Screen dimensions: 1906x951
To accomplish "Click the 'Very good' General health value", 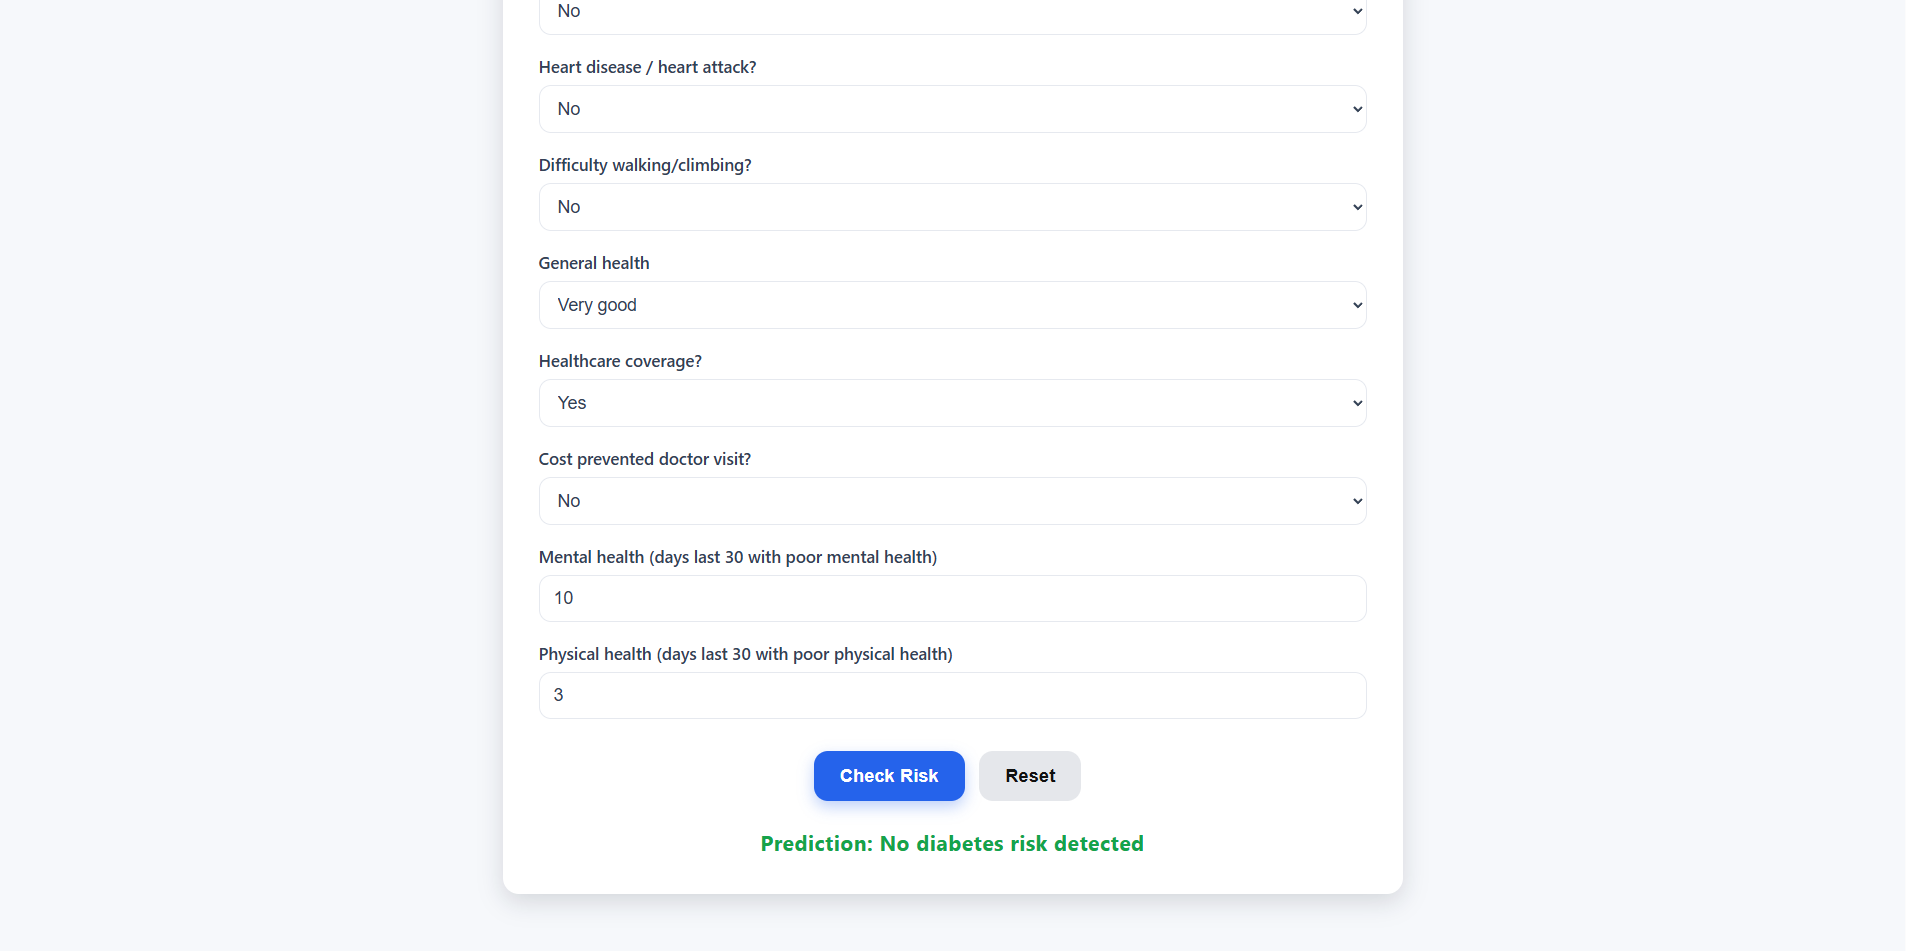I will point(597,305).
